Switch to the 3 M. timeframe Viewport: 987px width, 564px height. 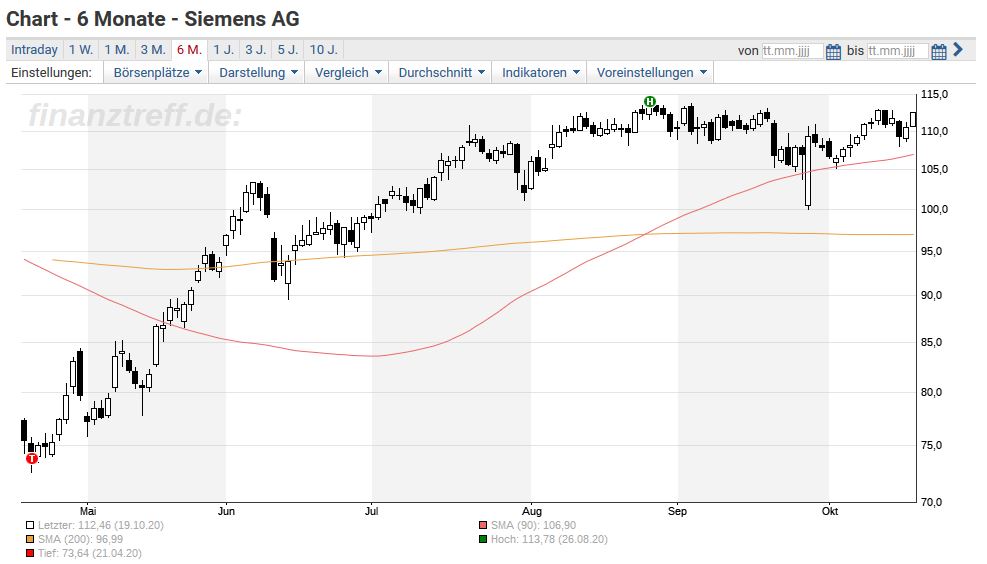pos(152,50)
